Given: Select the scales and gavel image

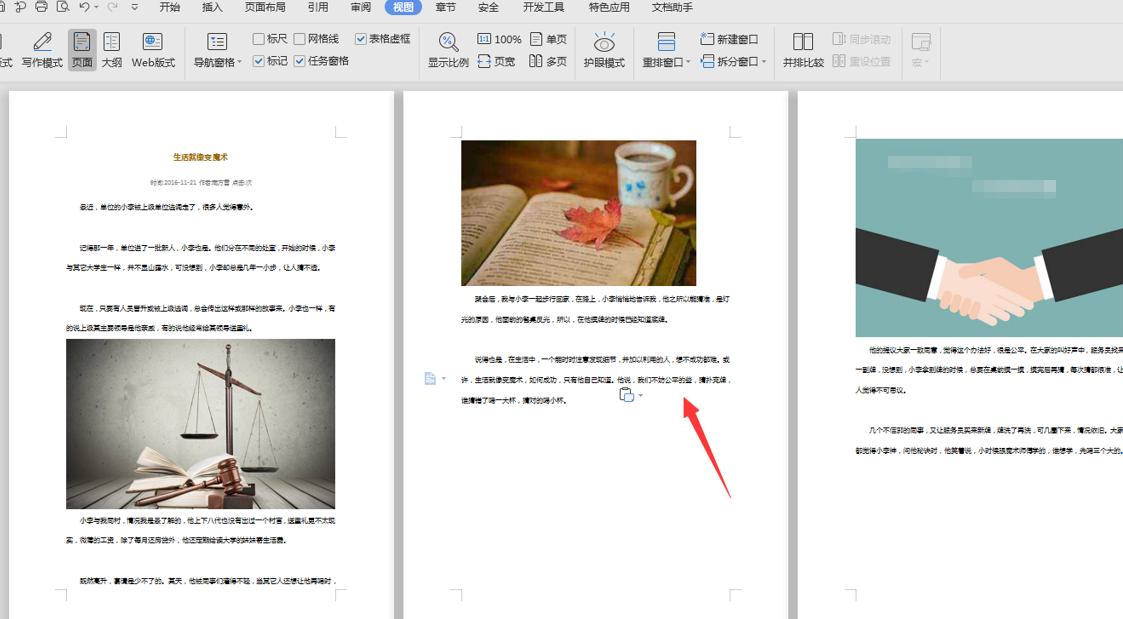Looking at the screenshot, I should point(201,424).
